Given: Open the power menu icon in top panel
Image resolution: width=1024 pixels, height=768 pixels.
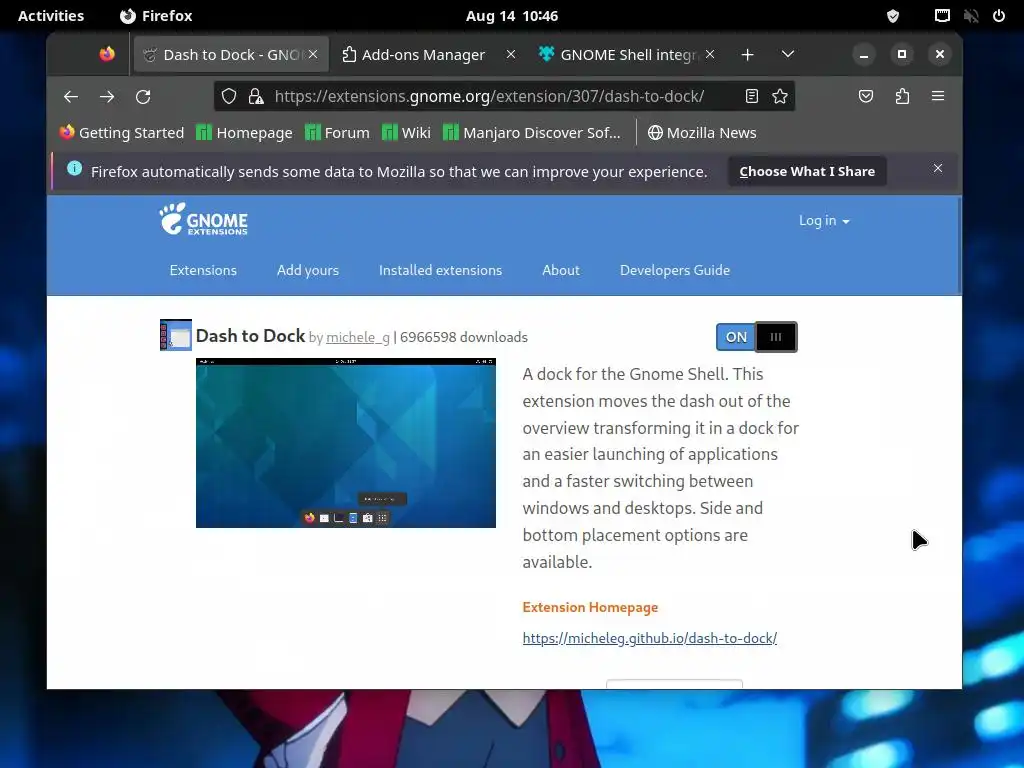Looking at the screenshot, I should 999,16.
